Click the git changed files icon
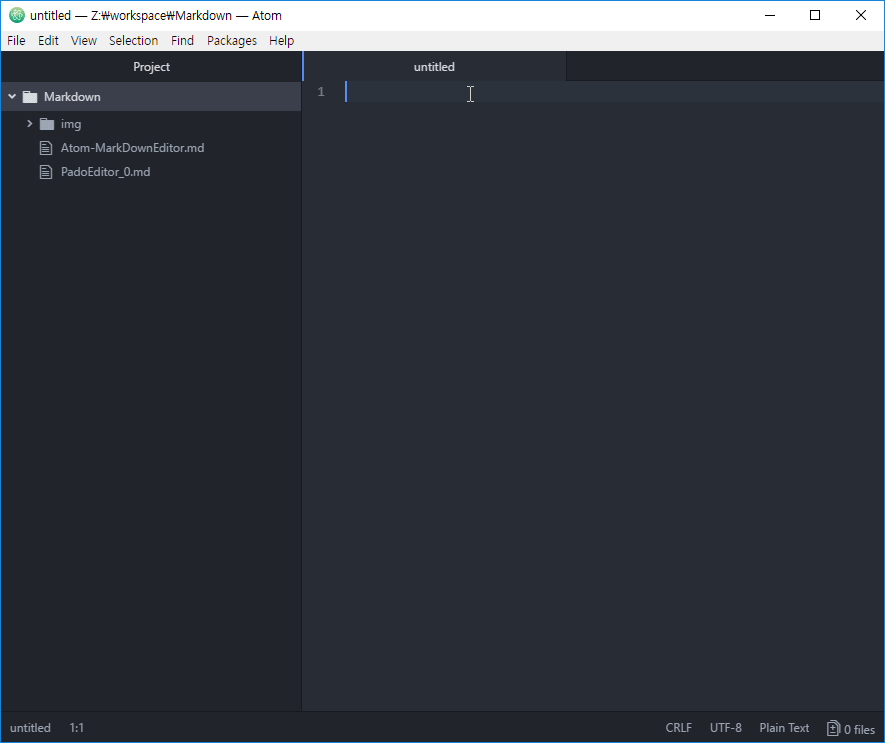The height and width of the screenshot is (743, 885). click(x=833, y=728)
